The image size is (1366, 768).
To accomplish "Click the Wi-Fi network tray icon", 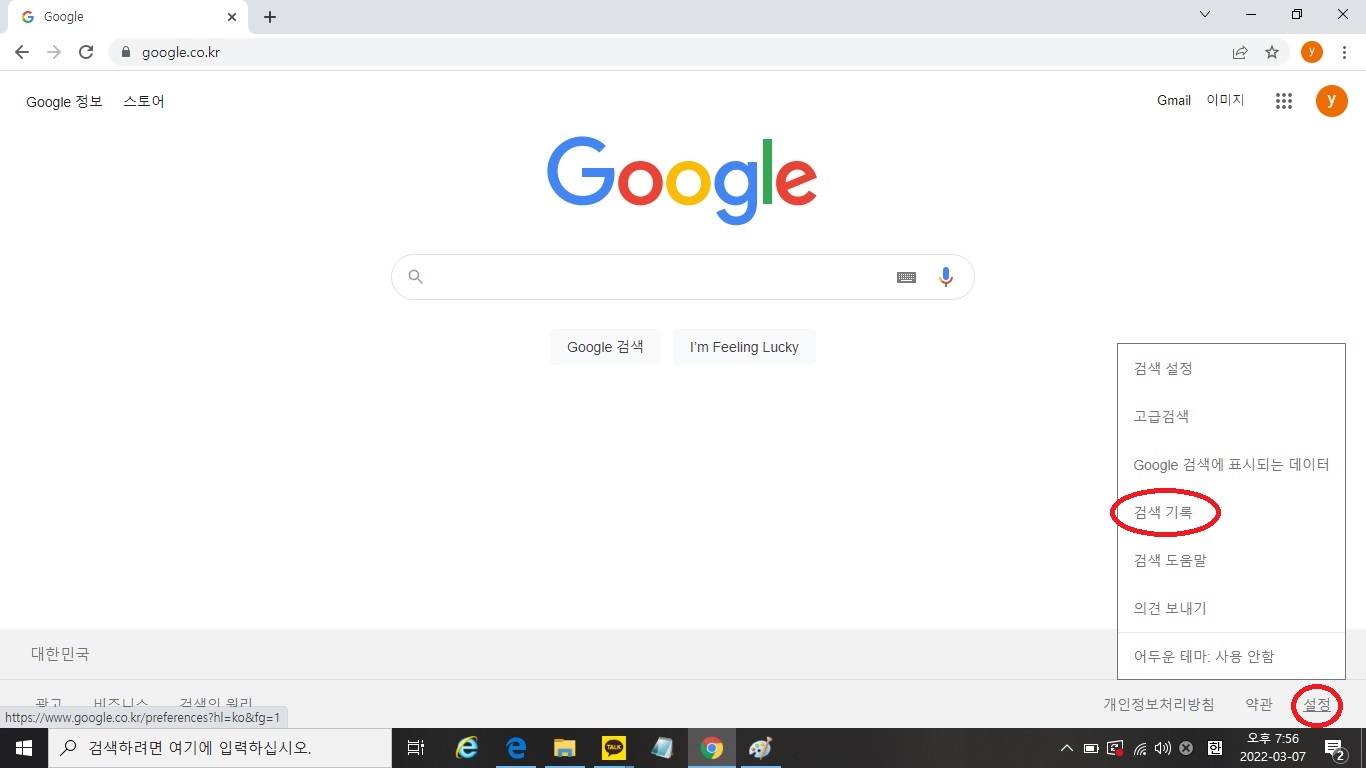I will (1139, 748).
